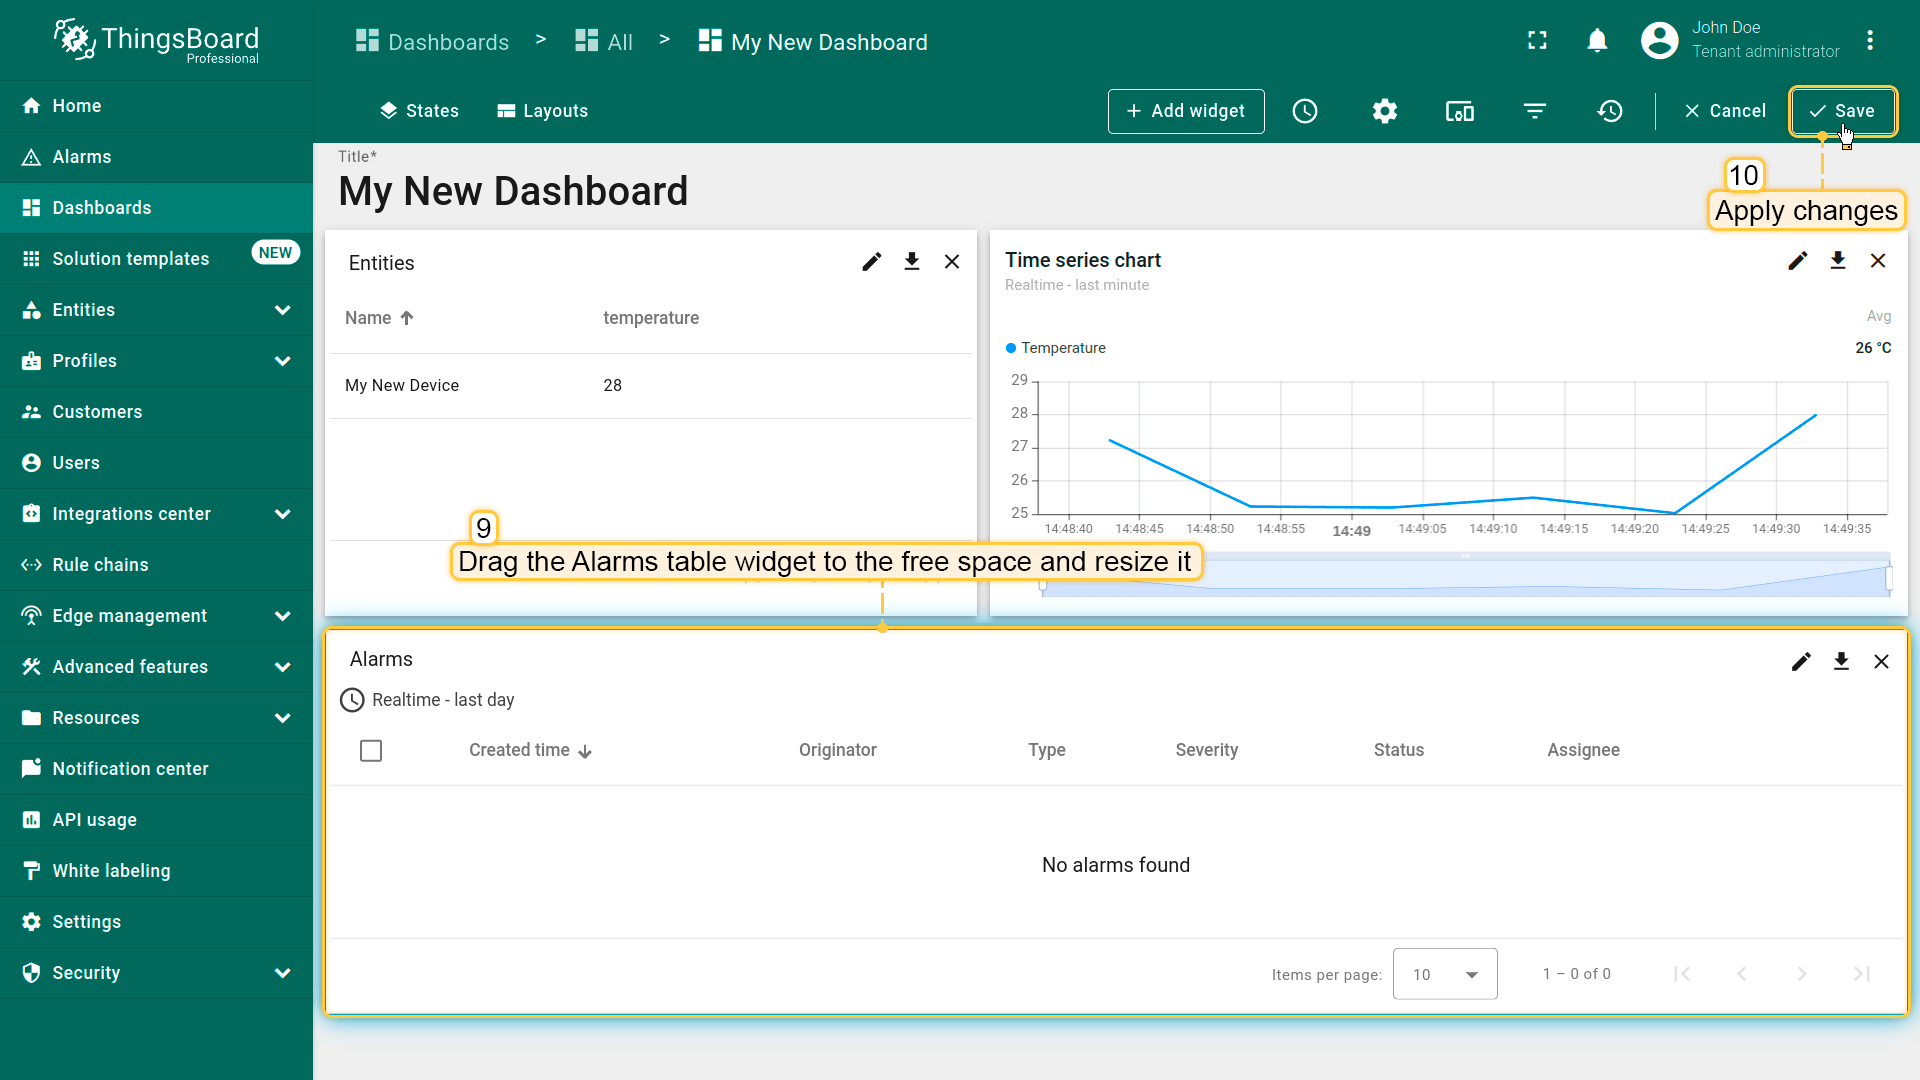Expand the Entities sidebar menu
This screenshot has width=1920, height=1080.
coord(156,310)
